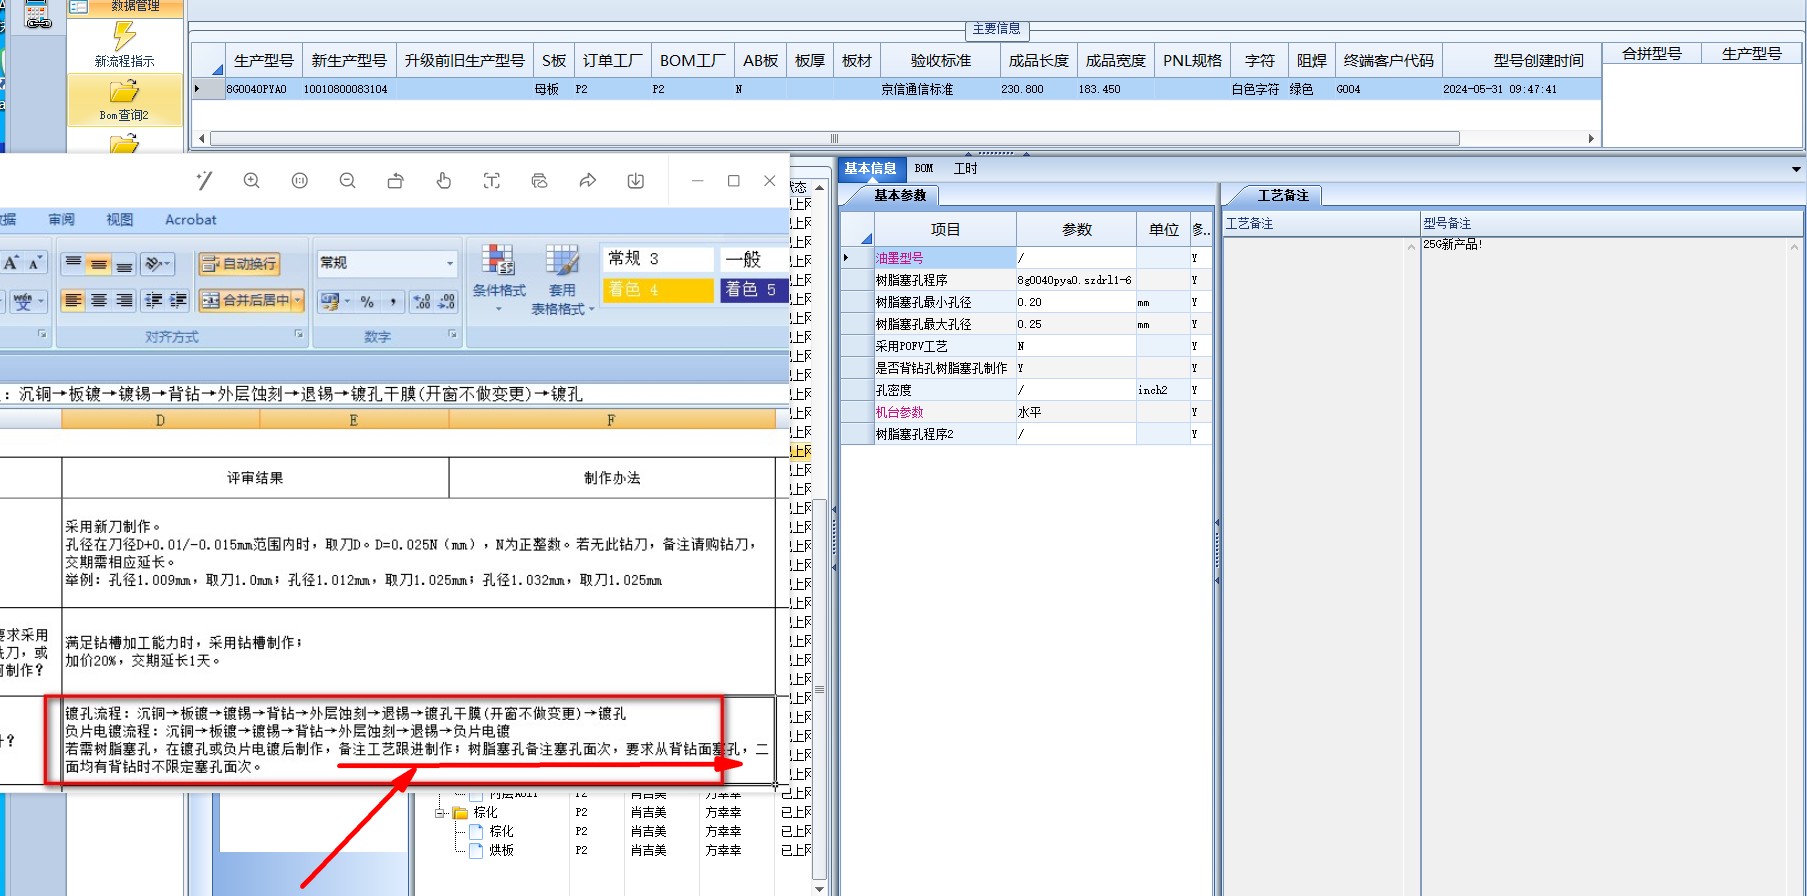Screen dimensions: 1807x896
Task: Click the 棕化 folder icon in tree
Action: [460, 813]
